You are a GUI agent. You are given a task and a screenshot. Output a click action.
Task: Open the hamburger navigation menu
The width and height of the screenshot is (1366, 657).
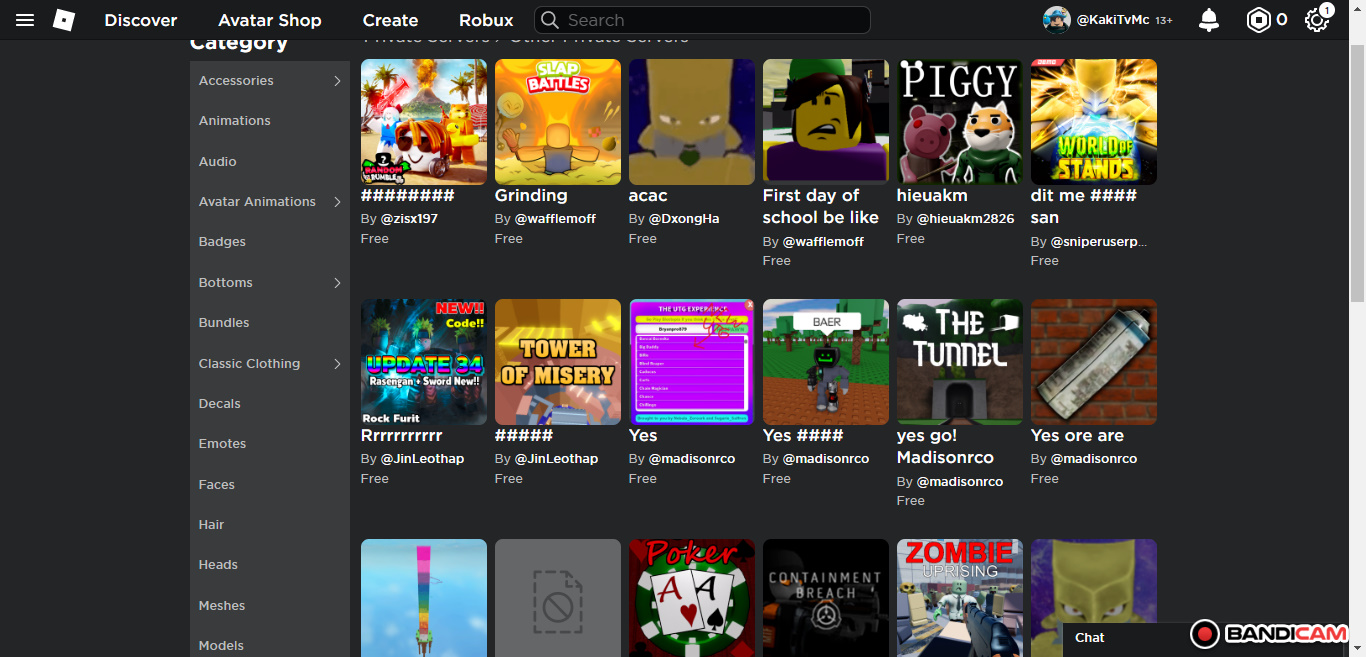[25, 20]
